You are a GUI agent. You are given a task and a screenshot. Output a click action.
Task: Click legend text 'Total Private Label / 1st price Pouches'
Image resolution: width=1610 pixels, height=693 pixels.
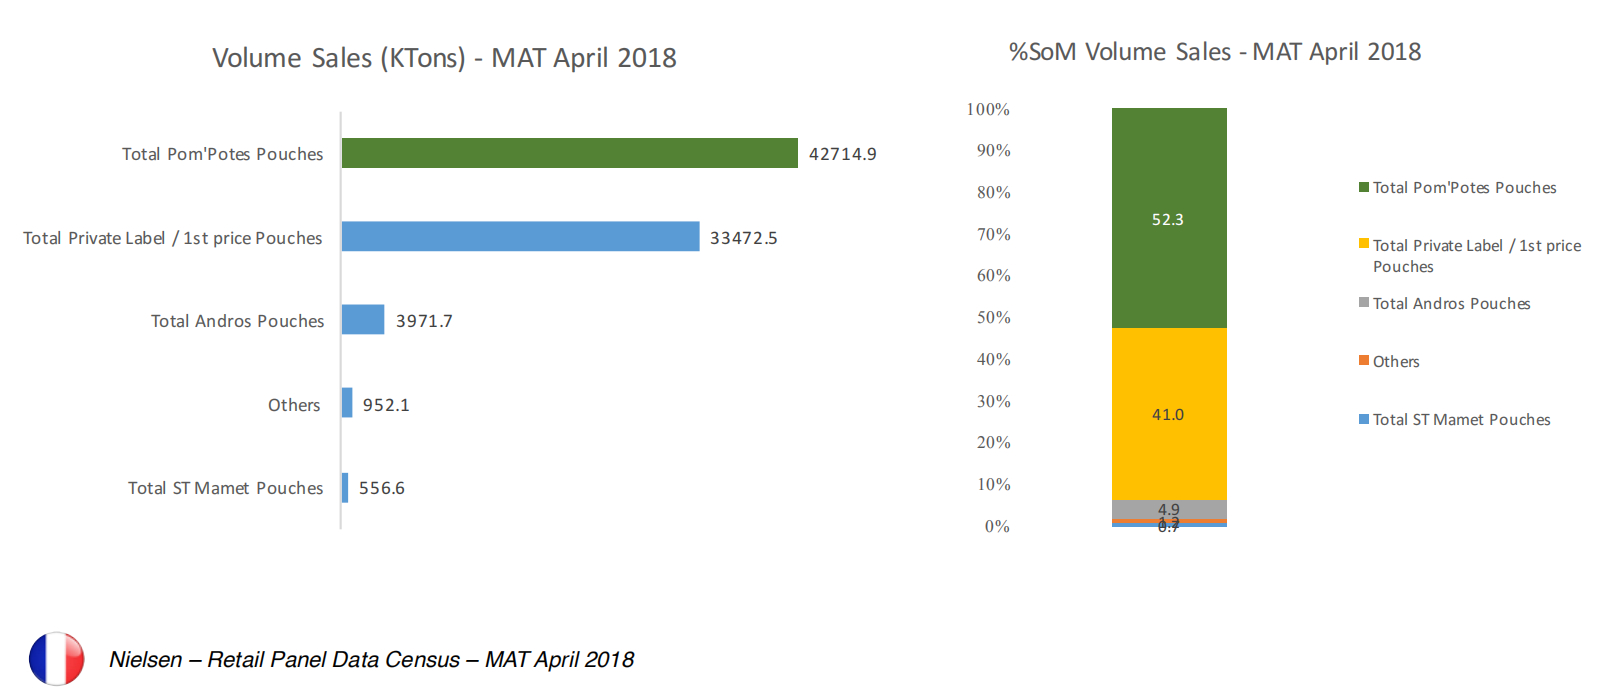pos(1477,256)
